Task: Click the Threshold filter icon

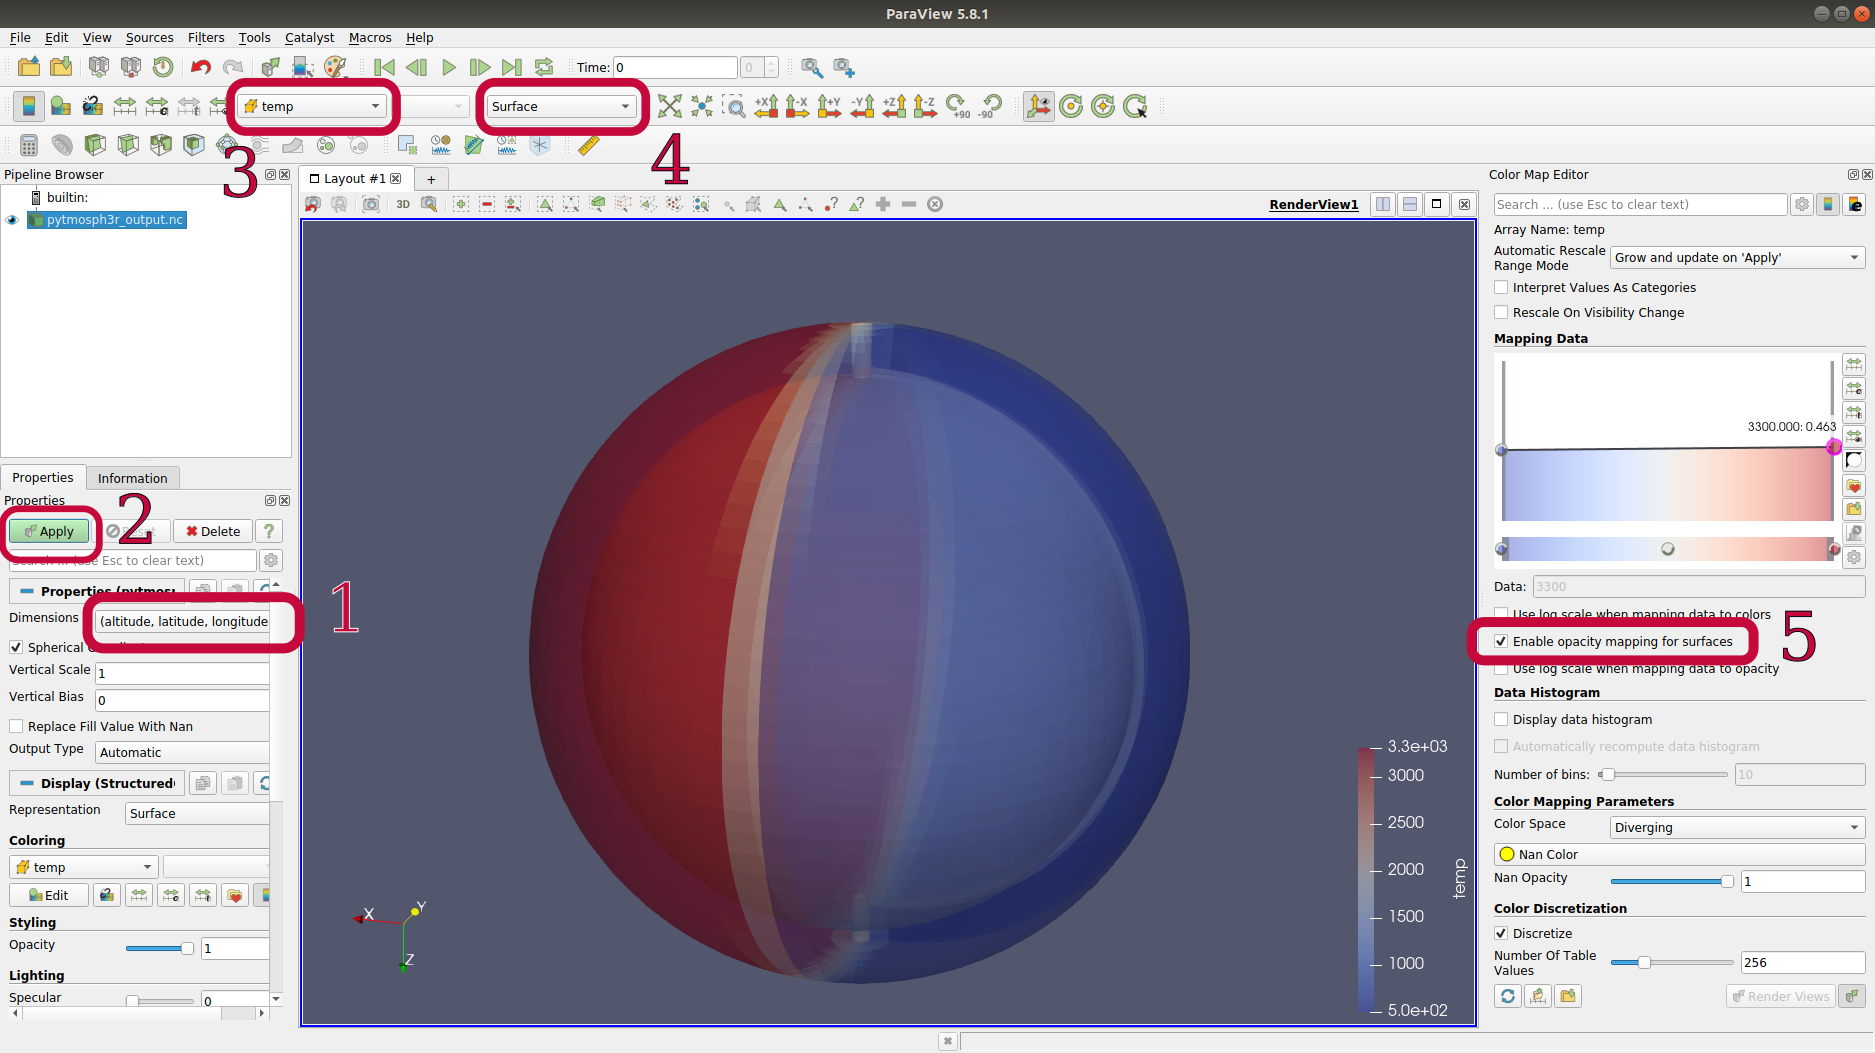Action: pos(161,145)
